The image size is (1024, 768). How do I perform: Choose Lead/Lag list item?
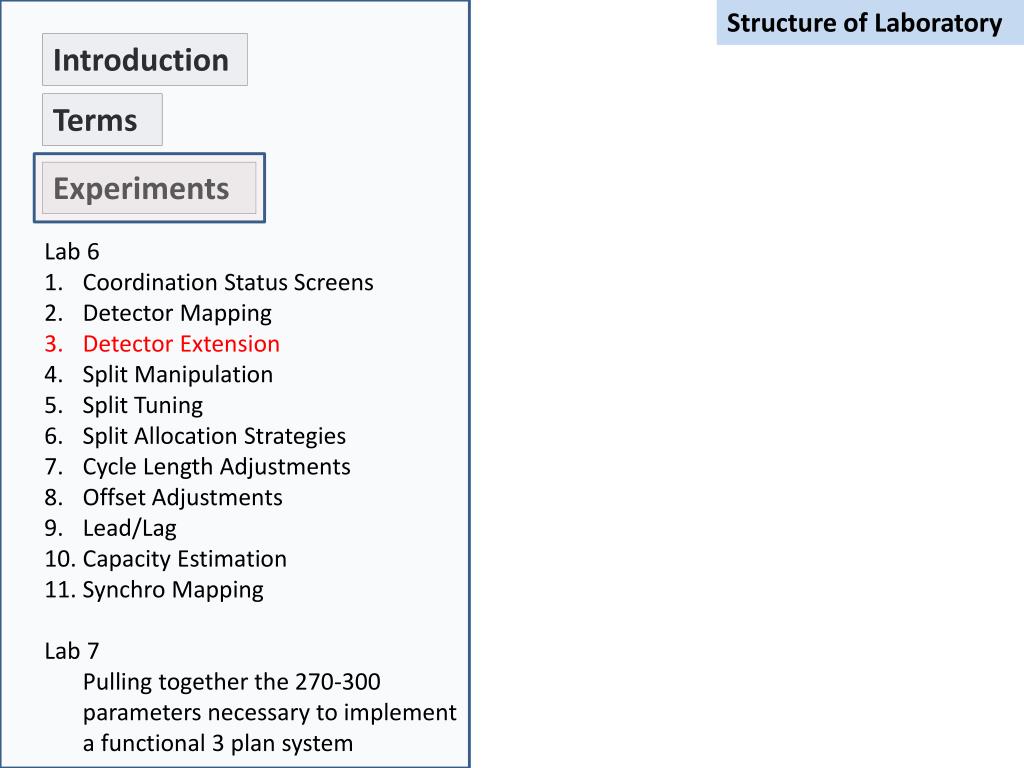click(110, 528)
